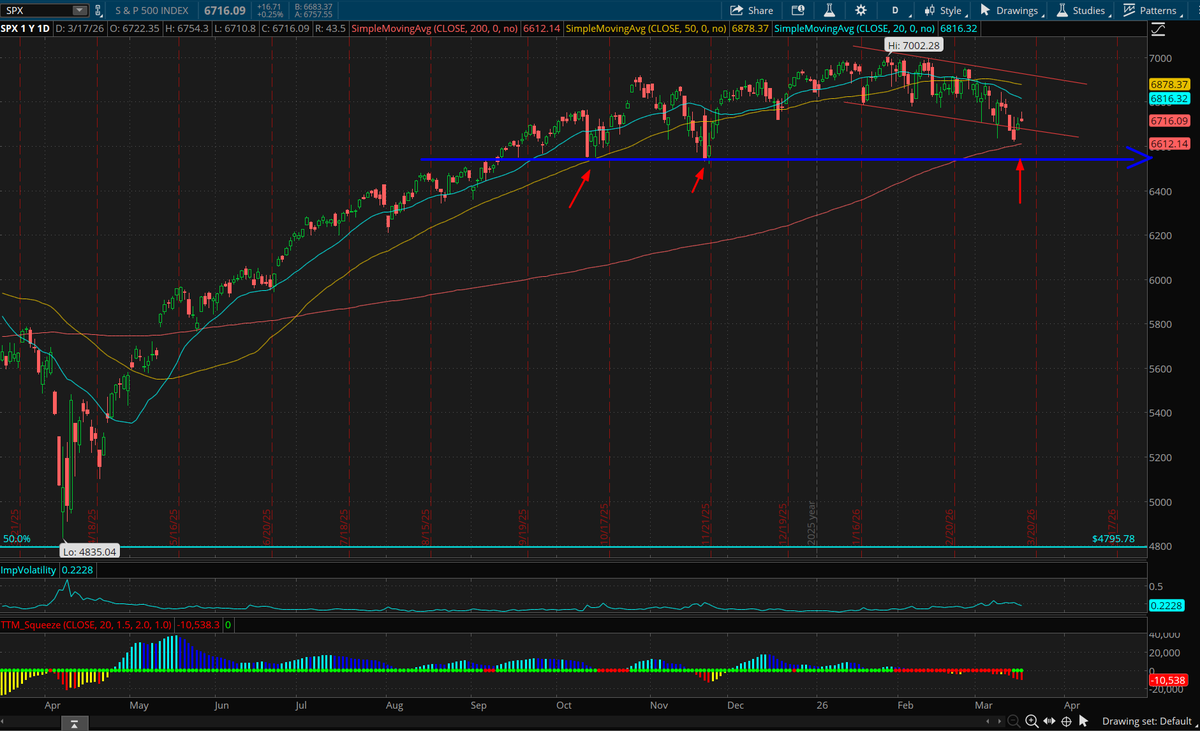The image size is (1200, 731).
Task: Click the Share button
Action: [752, 11]
